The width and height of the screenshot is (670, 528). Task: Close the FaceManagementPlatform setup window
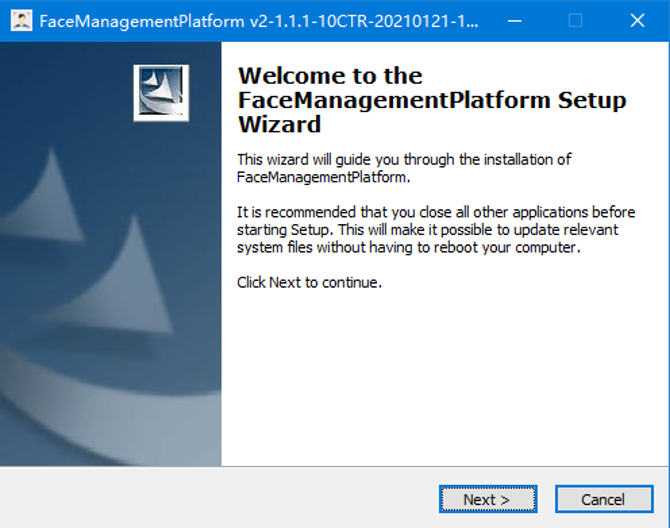637,21
